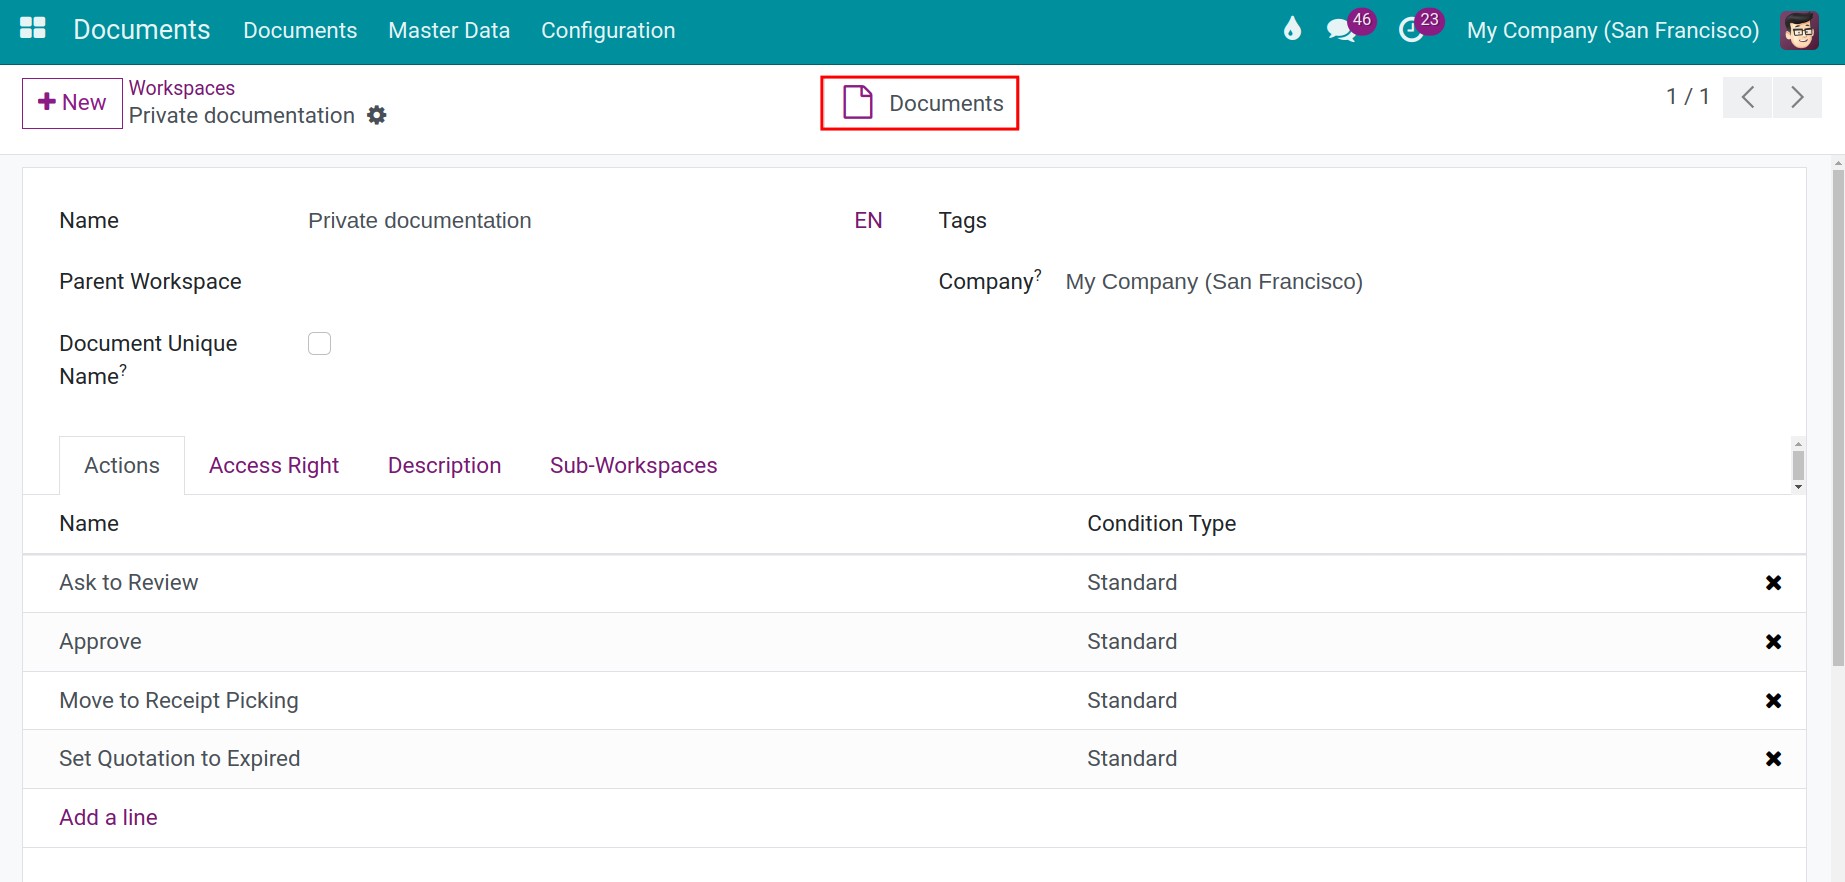Open the Documents smart button
Image resolution: width=1845 pixels, height=882 pixels.
point(920,103)
